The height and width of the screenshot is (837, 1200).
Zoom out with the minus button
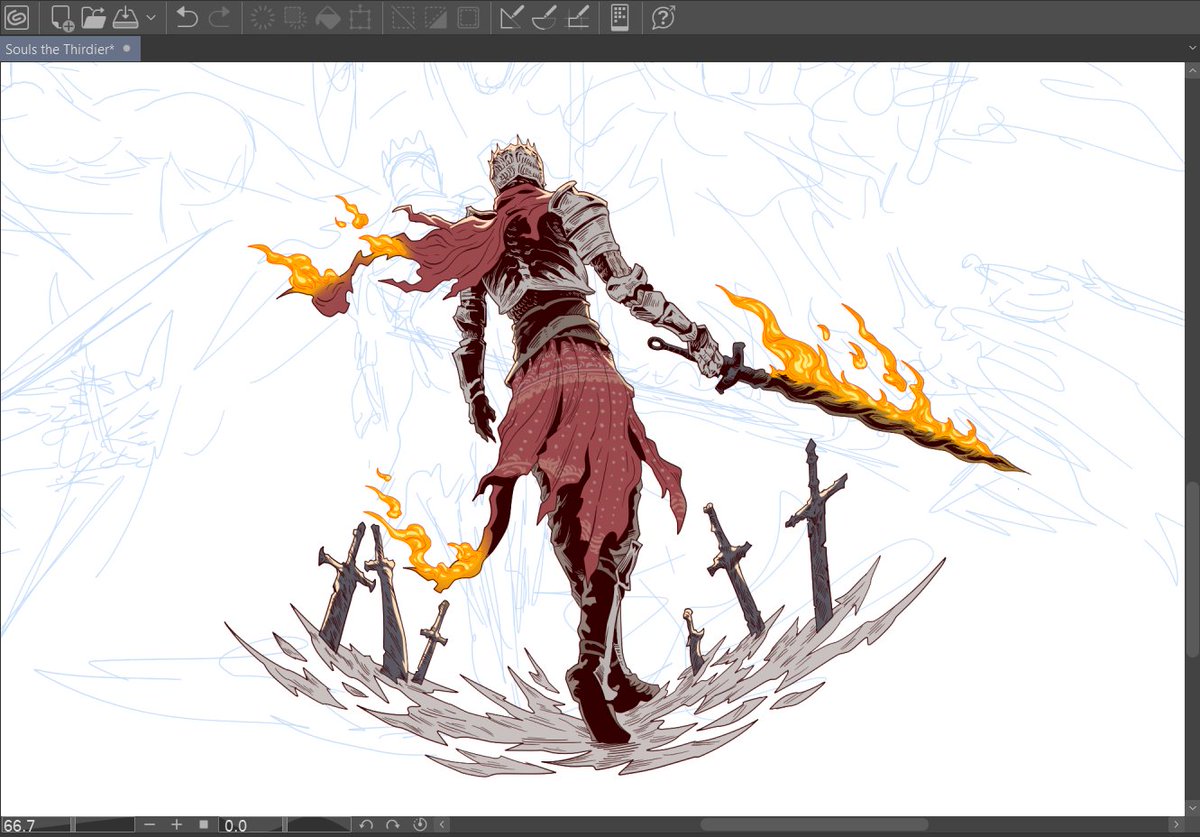point(149,825)
